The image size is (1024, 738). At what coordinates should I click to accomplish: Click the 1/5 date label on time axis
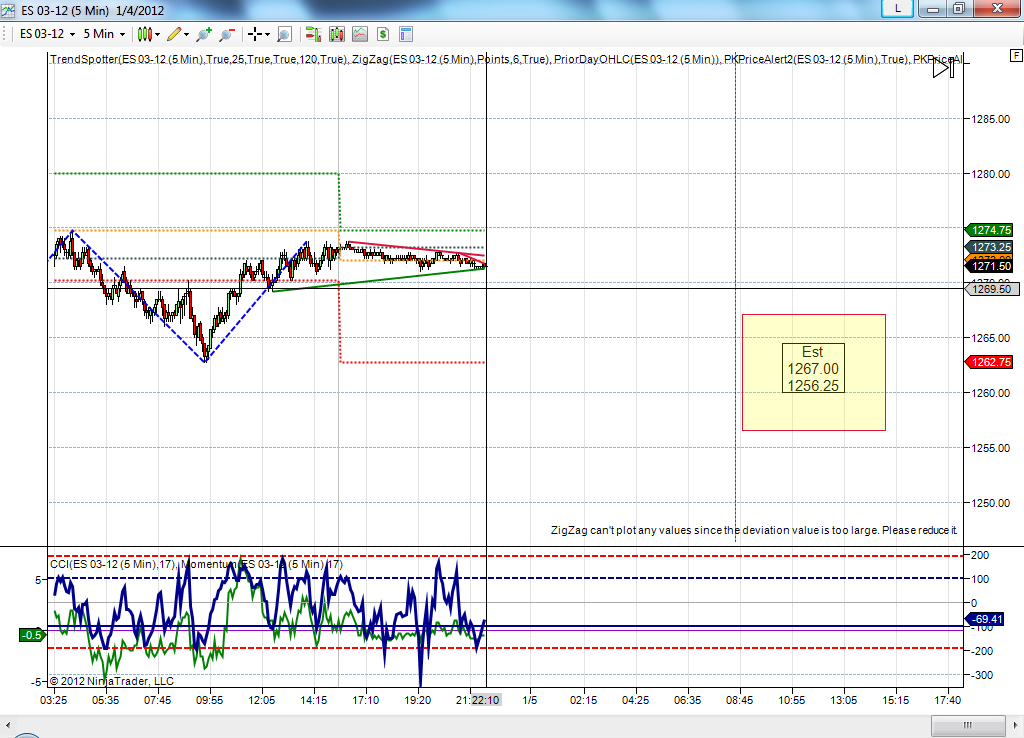[530, 700]
